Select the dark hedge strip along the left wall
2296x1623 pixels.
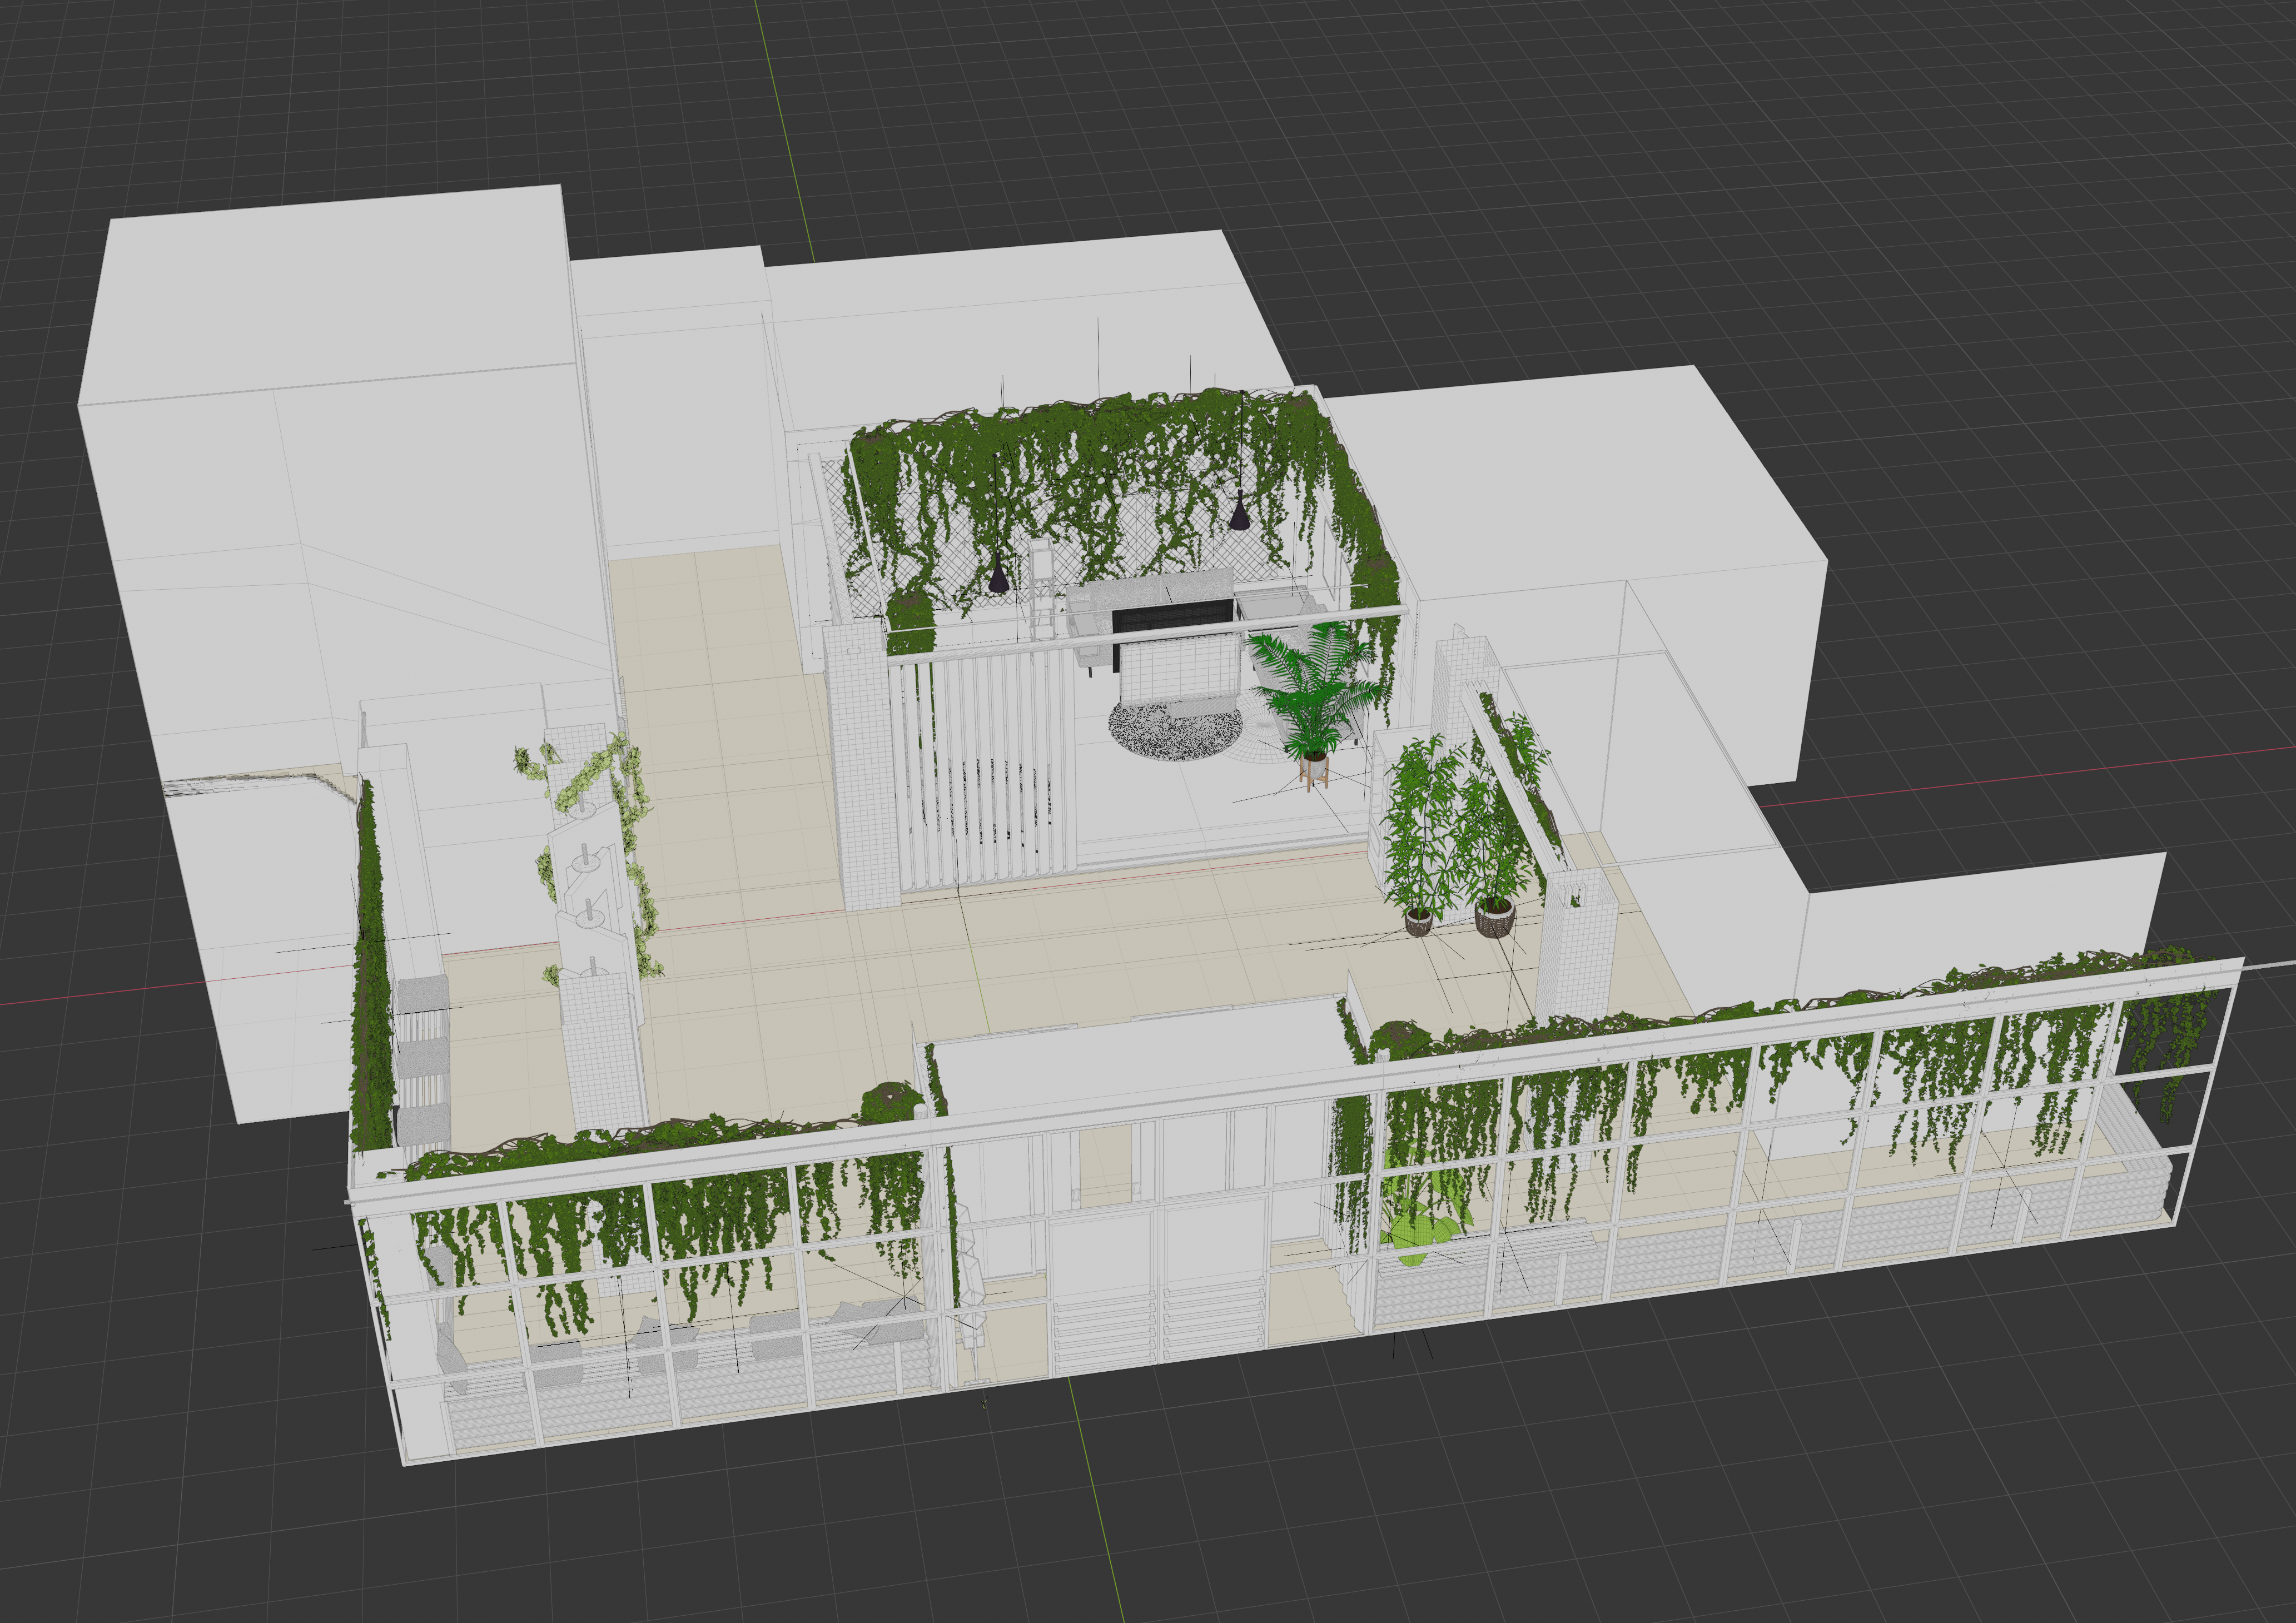tap(370, 980)
